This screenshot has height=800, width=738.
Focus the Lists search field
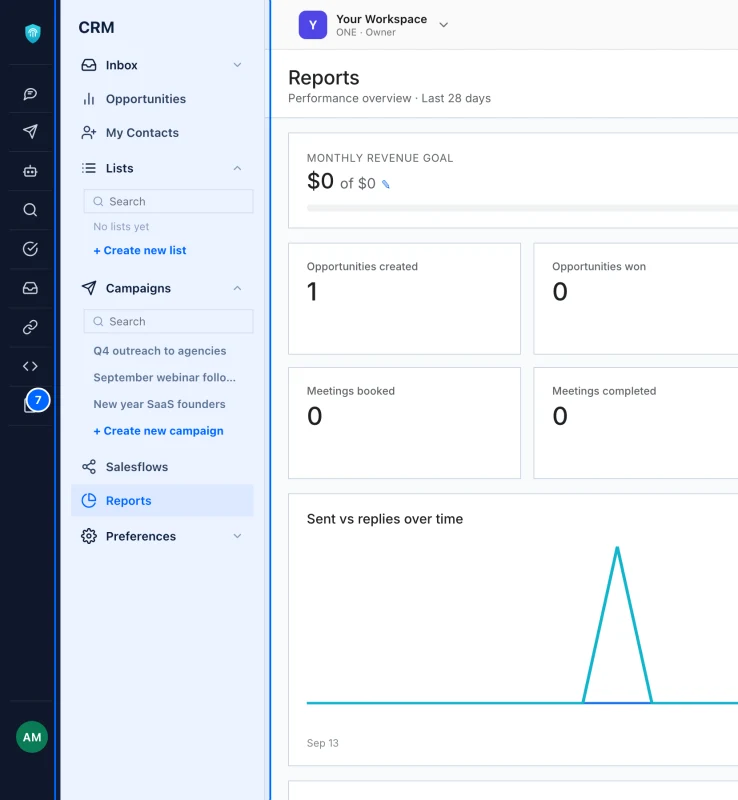pos(168,202)
